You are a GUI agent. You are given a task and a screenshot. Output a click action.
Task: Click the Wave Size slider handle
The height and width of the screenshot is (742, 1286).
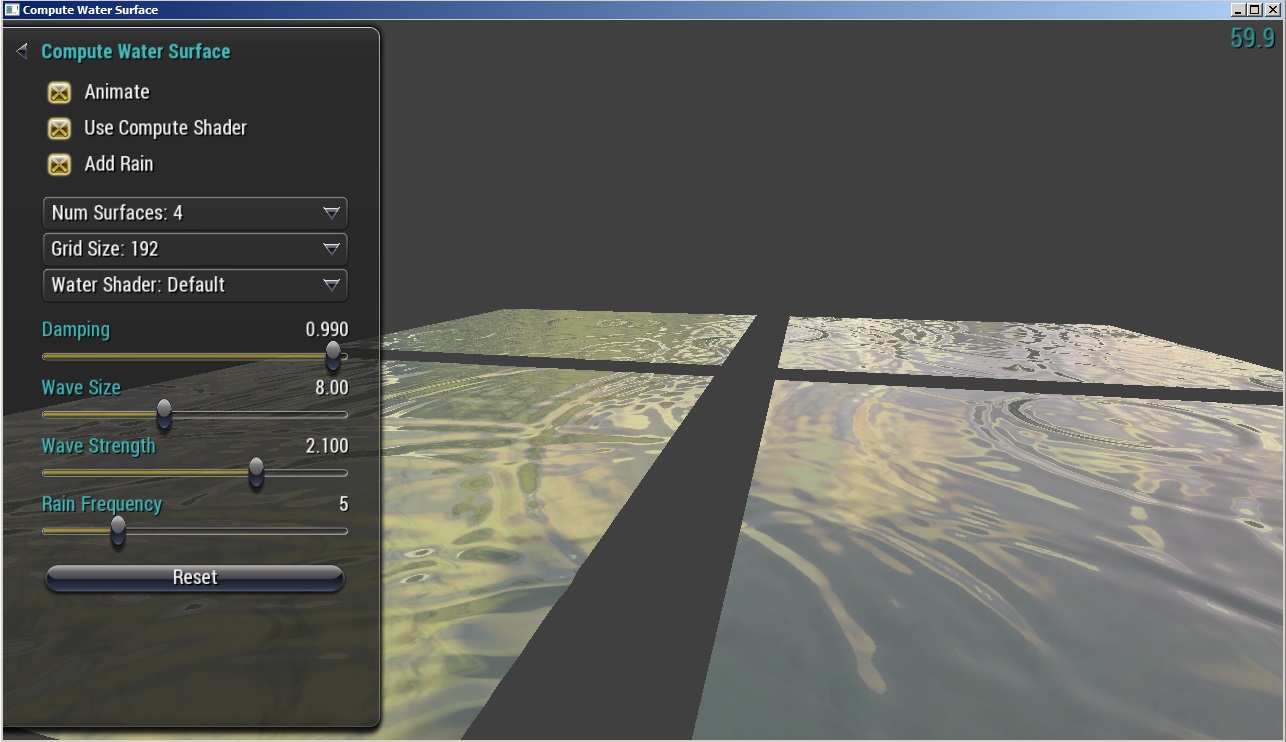tap(164, 414)
